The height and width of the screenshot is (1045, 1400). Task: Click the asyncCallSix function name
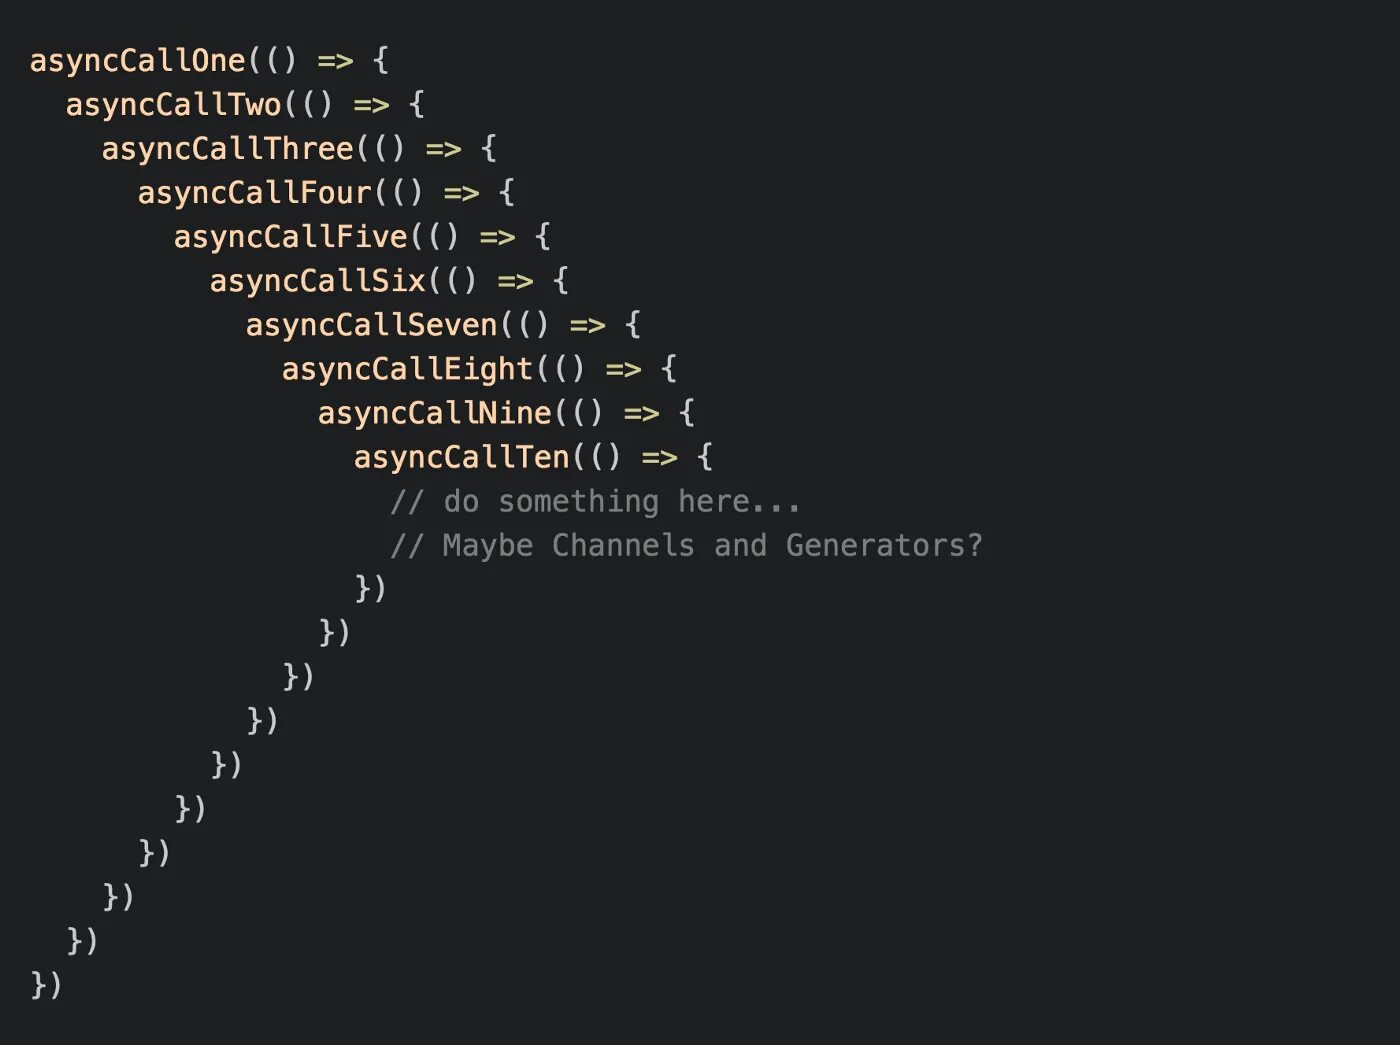318,281
